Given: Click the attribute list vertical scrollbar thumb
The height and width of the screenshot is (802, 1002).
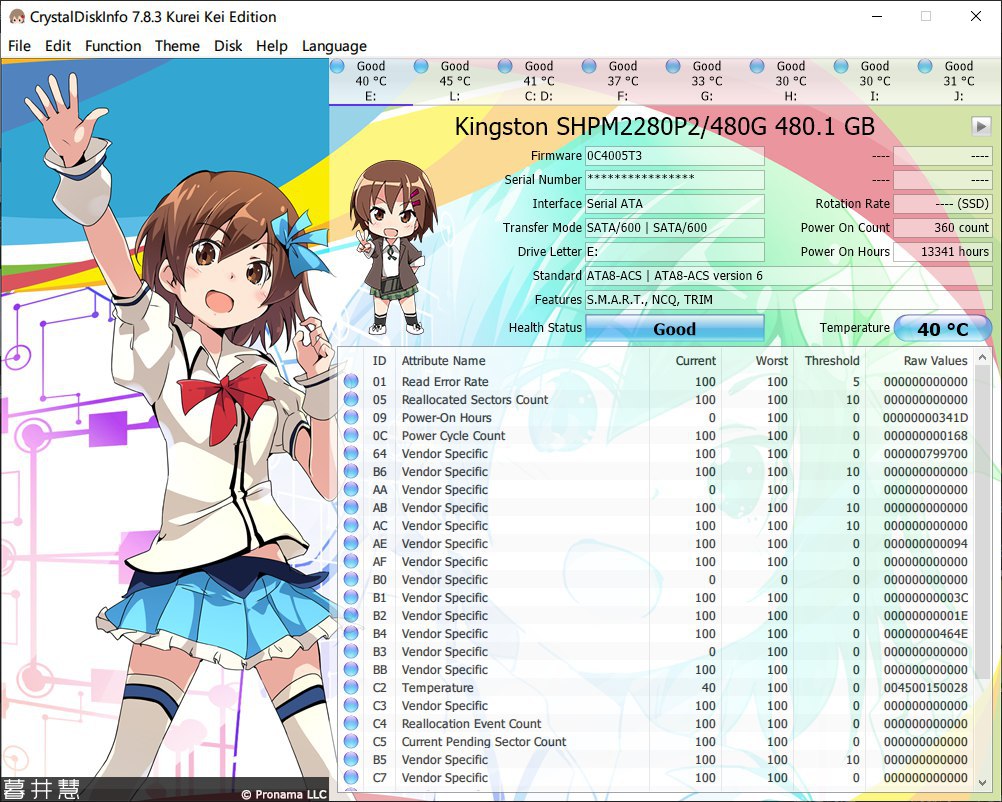Looking at the screenshot, I should [983, 524].
